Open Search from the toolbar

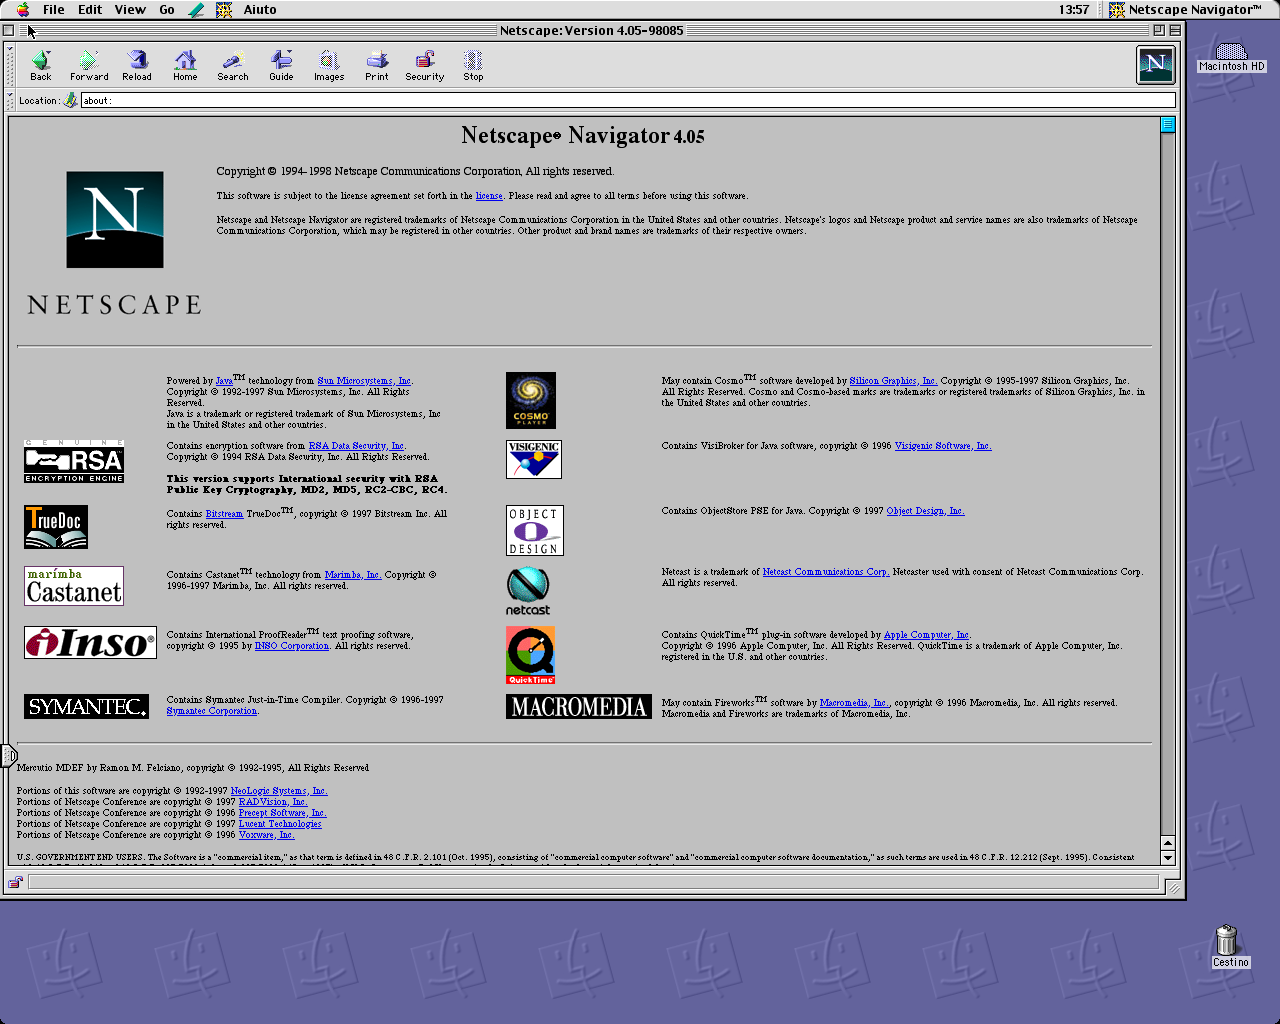(233, 66)
